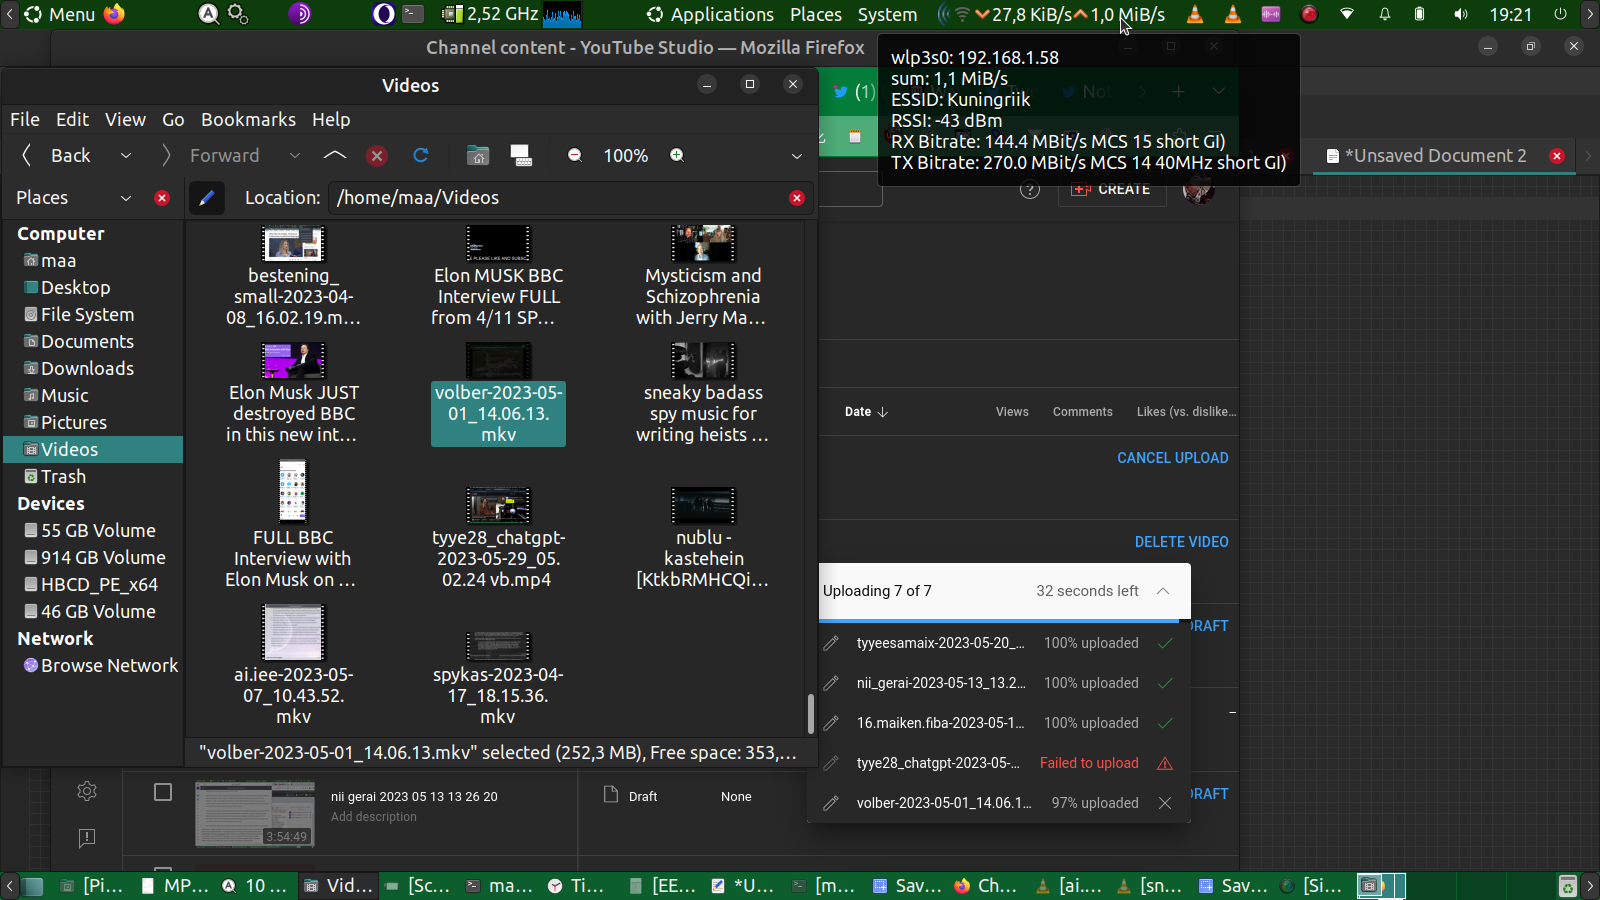The width and height of the screenshot is (1600, 900).
Task: Expand the file manager toolbar overflow chevron
Action: (797, 156)
